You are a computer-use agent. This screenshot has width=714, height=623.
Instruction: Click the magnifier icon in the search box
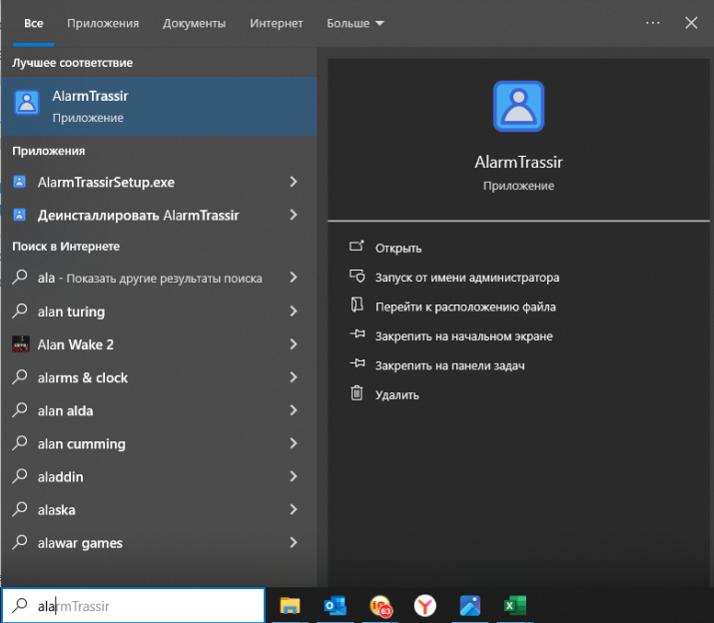pos(20,605)
